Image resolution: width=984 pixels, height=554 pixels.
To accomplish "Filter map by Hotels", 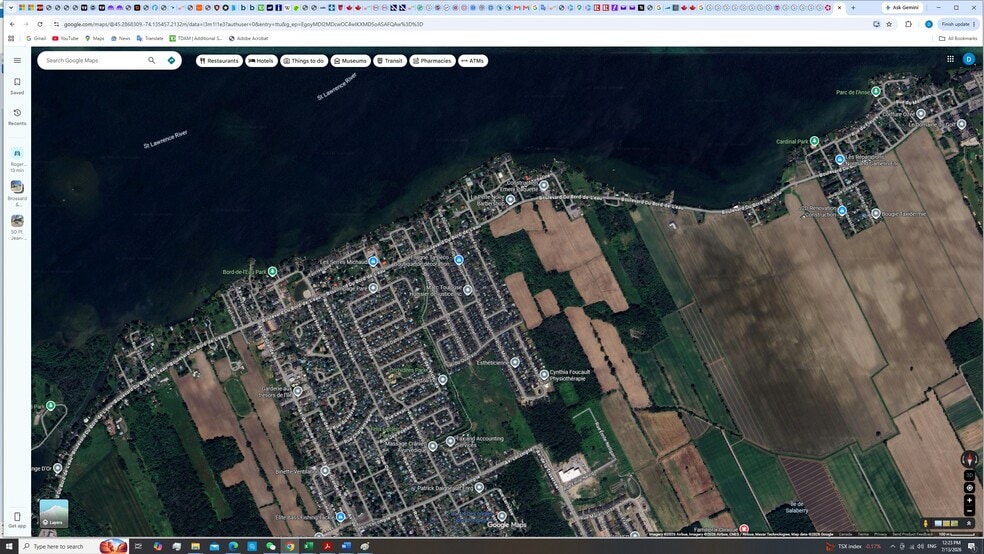I will [261, 61].
